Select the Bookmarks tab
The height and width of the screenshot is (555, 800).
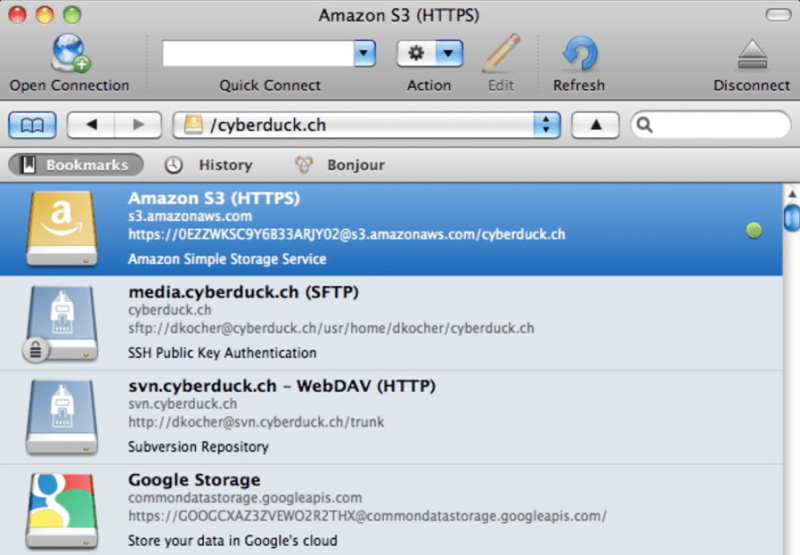[x=76, y=165]
